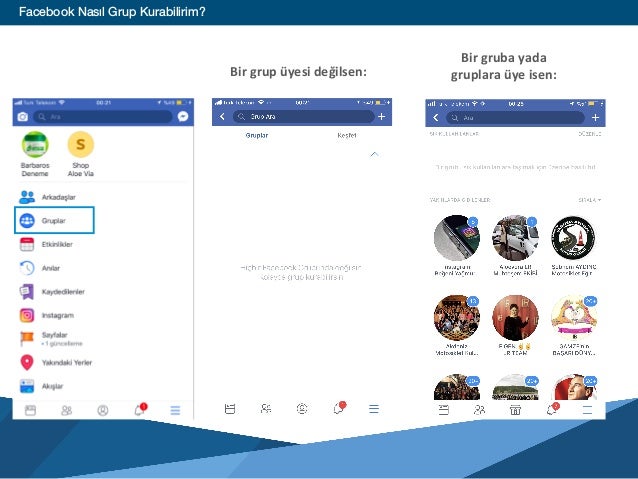Click the DÜZENLE edit link
Image resolution: width=638 pixels, height=479 pixels.
click(x=589, y=133)
